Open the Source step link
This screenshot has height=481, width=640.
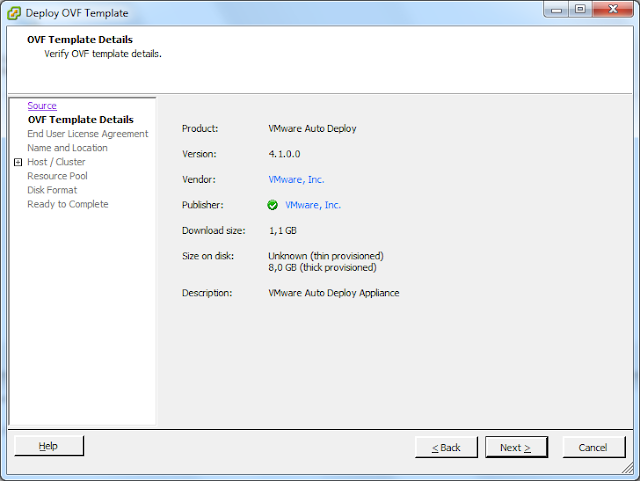click(x=42, y=106)
